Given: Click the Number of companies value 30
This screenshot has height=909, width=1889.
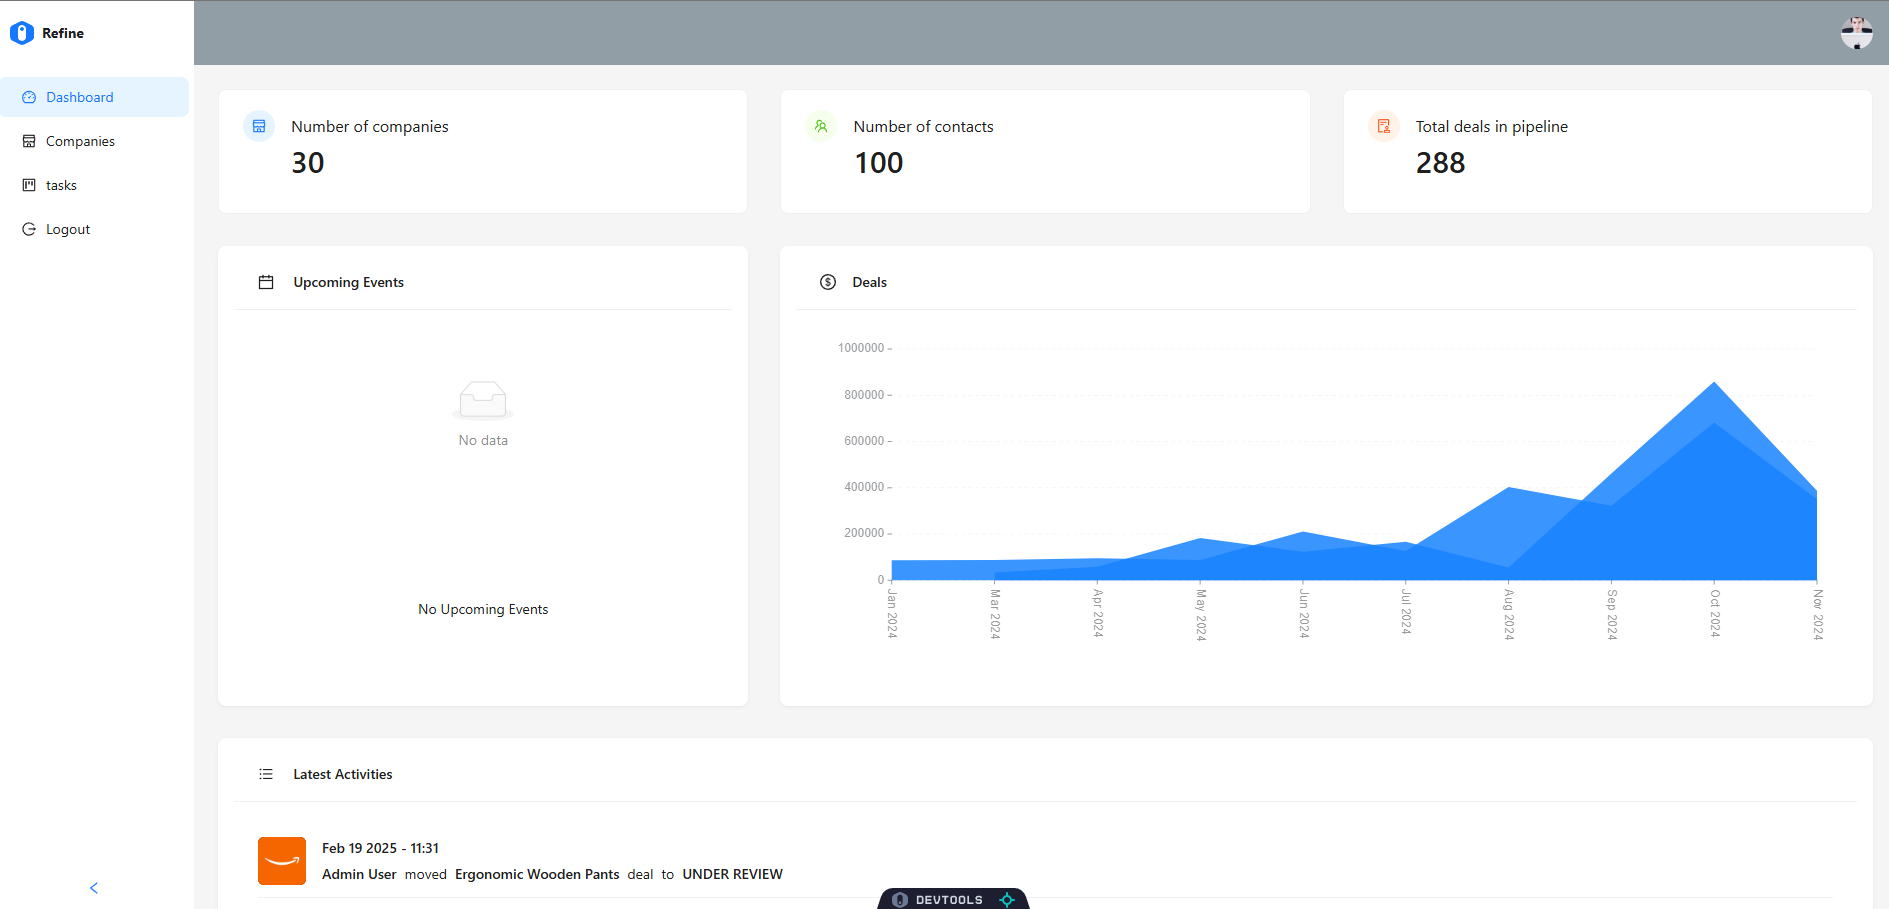Looking at the screenshot, I should (308, 163).
